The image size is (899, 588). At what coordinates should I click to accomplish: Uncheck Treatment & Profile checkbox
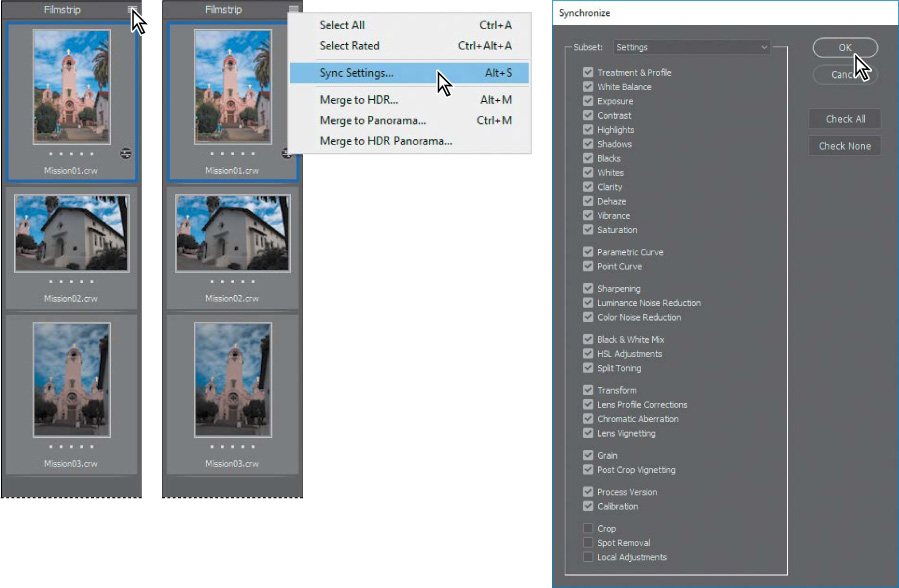tap(588, 72)
